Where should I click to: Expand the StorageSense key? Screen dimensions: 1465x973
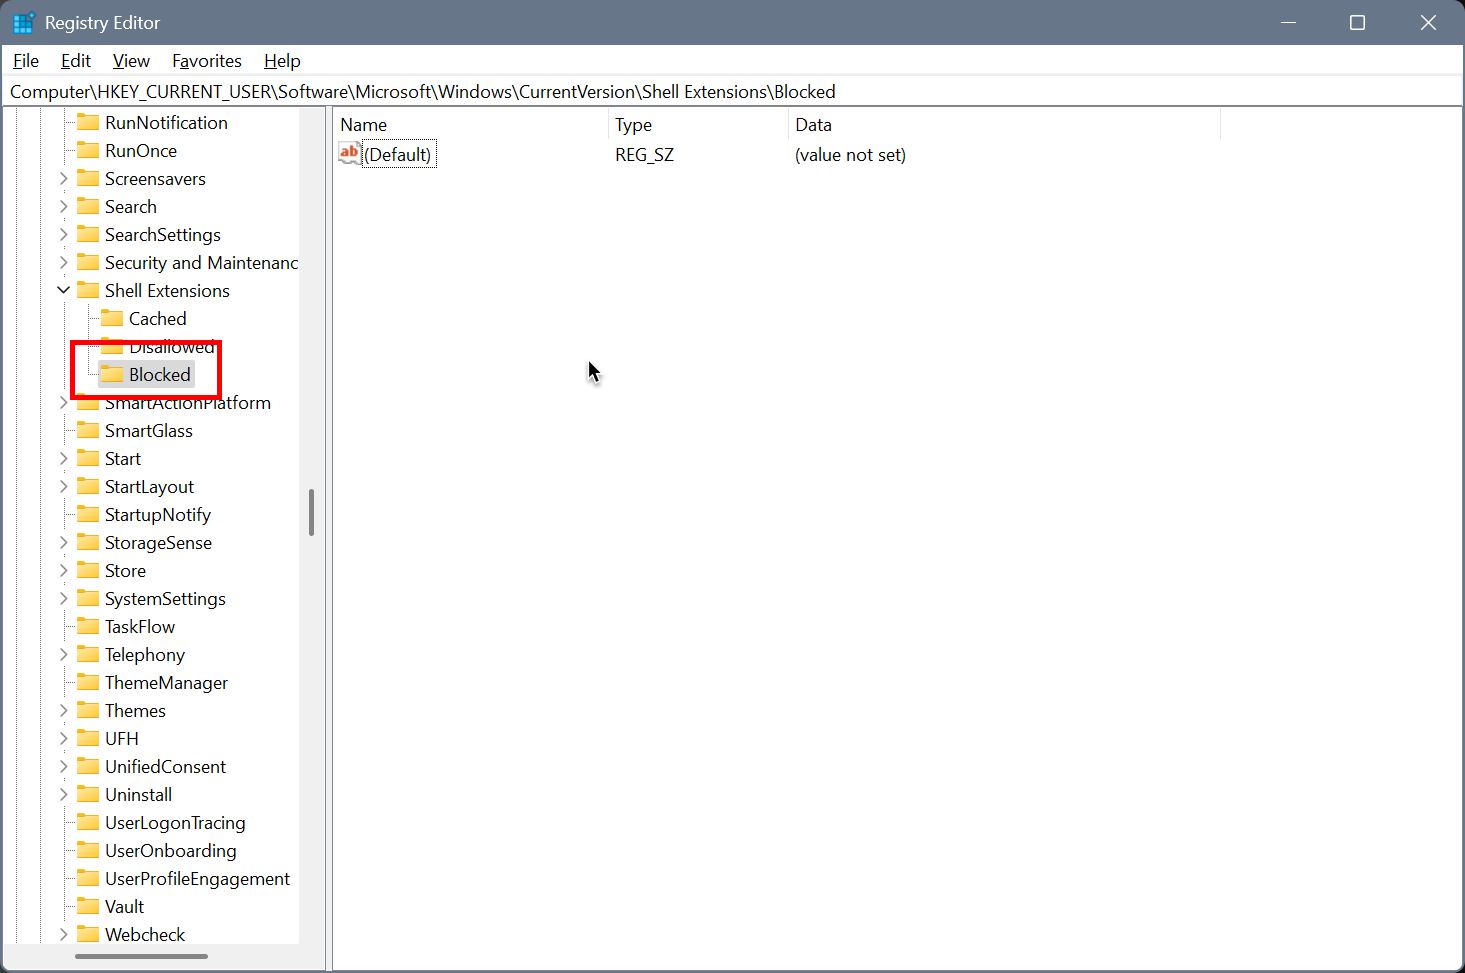coord(64,543)
